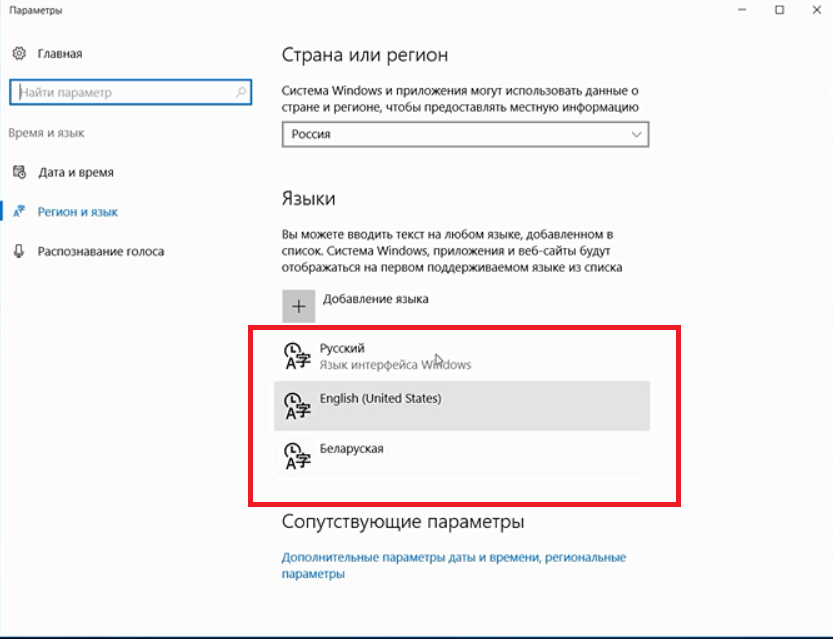
Task: Click the magnifier icon in the search box
Action: (x=240, y=92)
